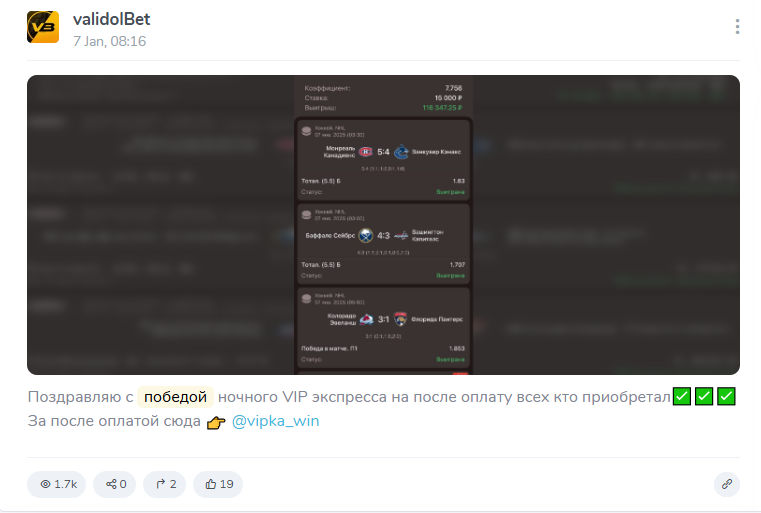Viewport: 761px width, 513px height.
Task: Click the first green checkmark emoji
Action: (x=681, y=396)
